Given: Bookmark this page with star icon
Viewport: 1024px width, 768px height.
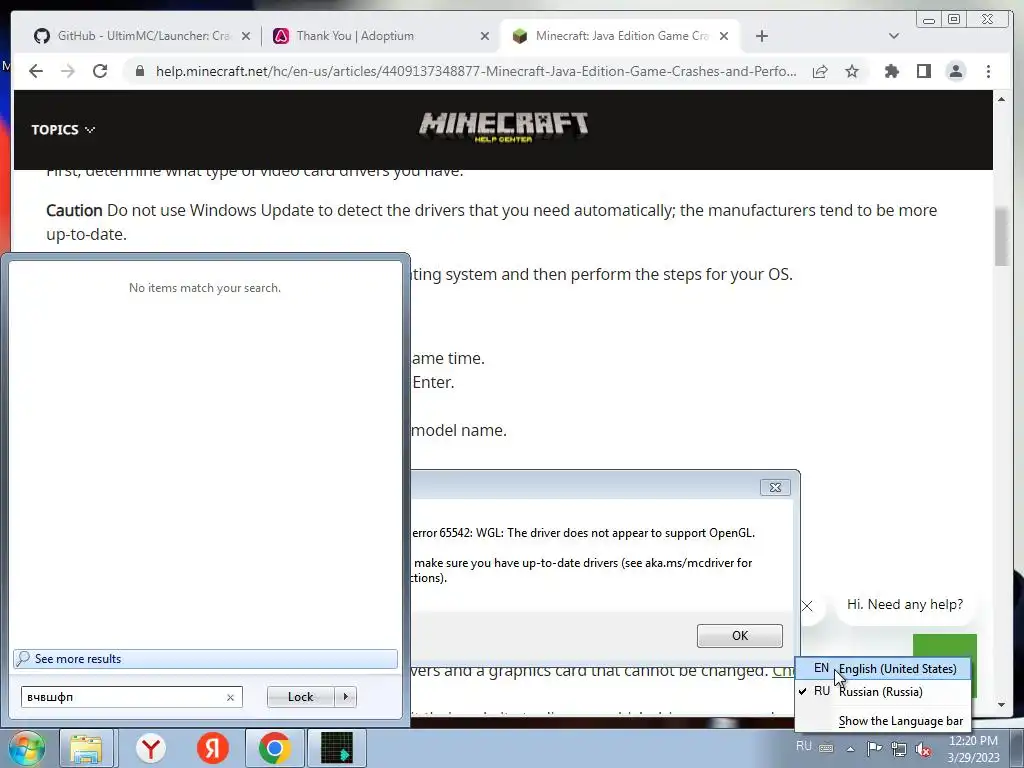Looking at the screenshot, I should click(852, 71).
